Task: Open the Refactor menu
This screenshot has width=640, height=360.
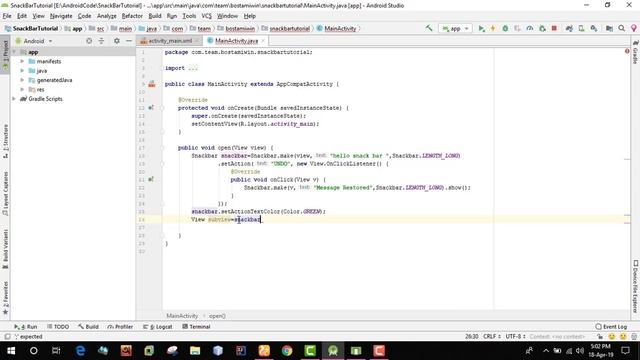Action: pos(132,16)
